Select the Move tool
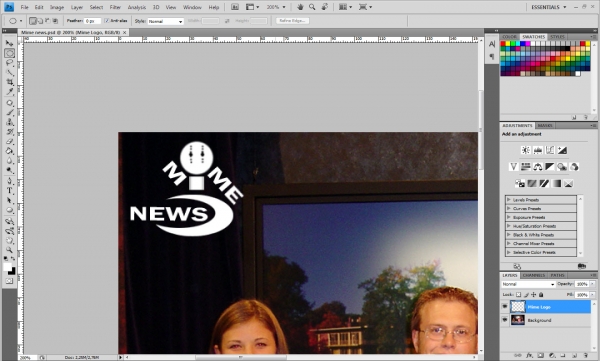This screenshot has height=361, width=600. tap(10, 43)
